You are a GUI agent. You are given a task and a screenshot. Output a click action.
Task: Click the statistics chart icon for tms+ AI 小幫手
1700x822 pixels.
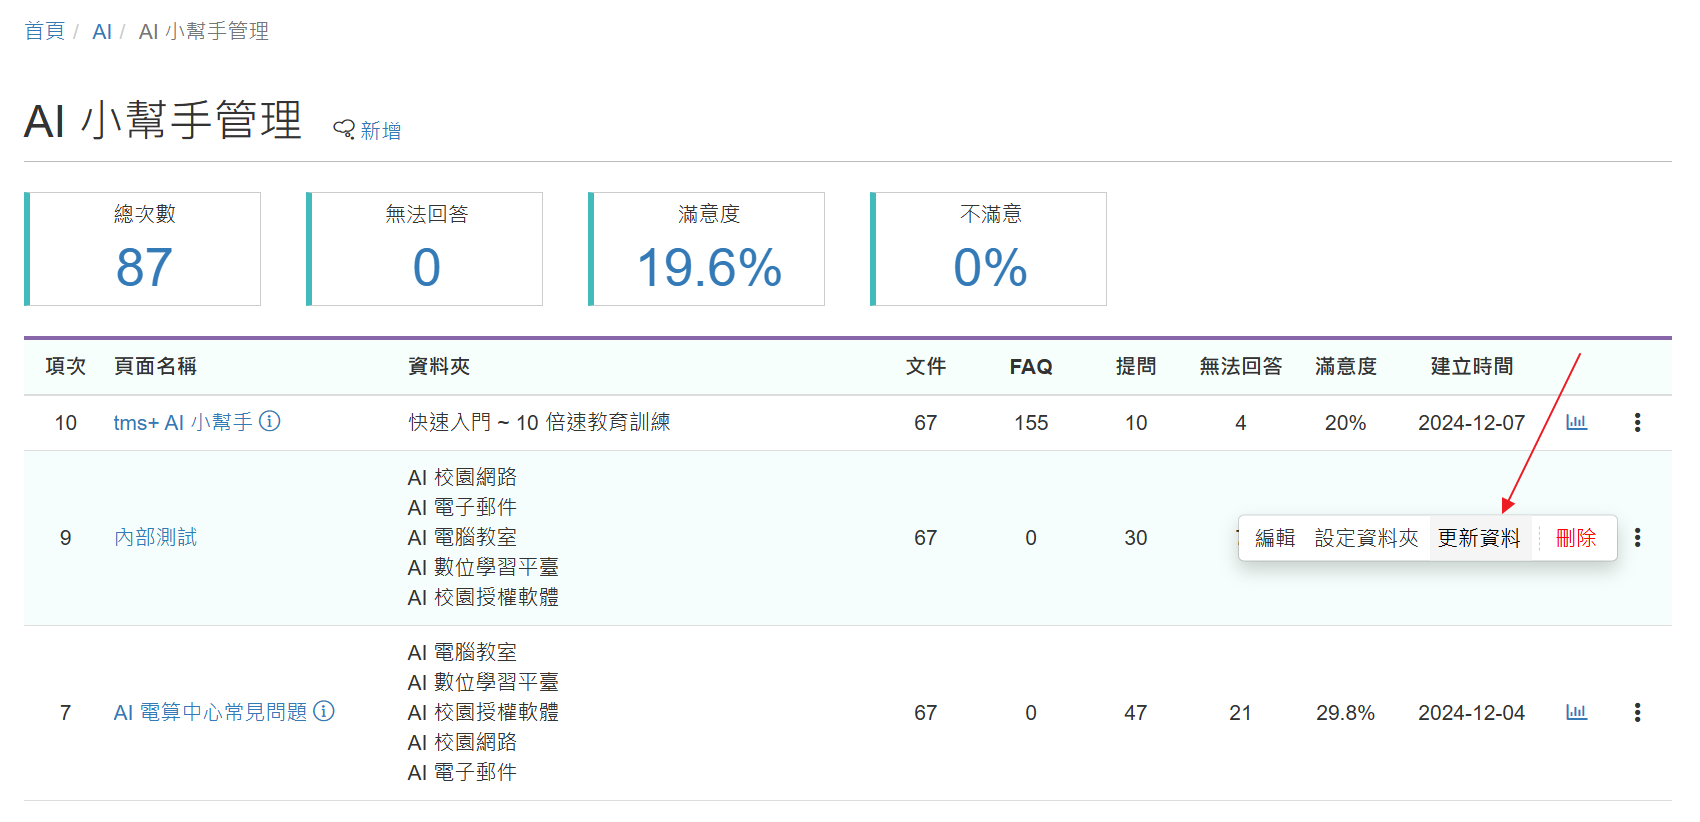tap(1576, 422)
